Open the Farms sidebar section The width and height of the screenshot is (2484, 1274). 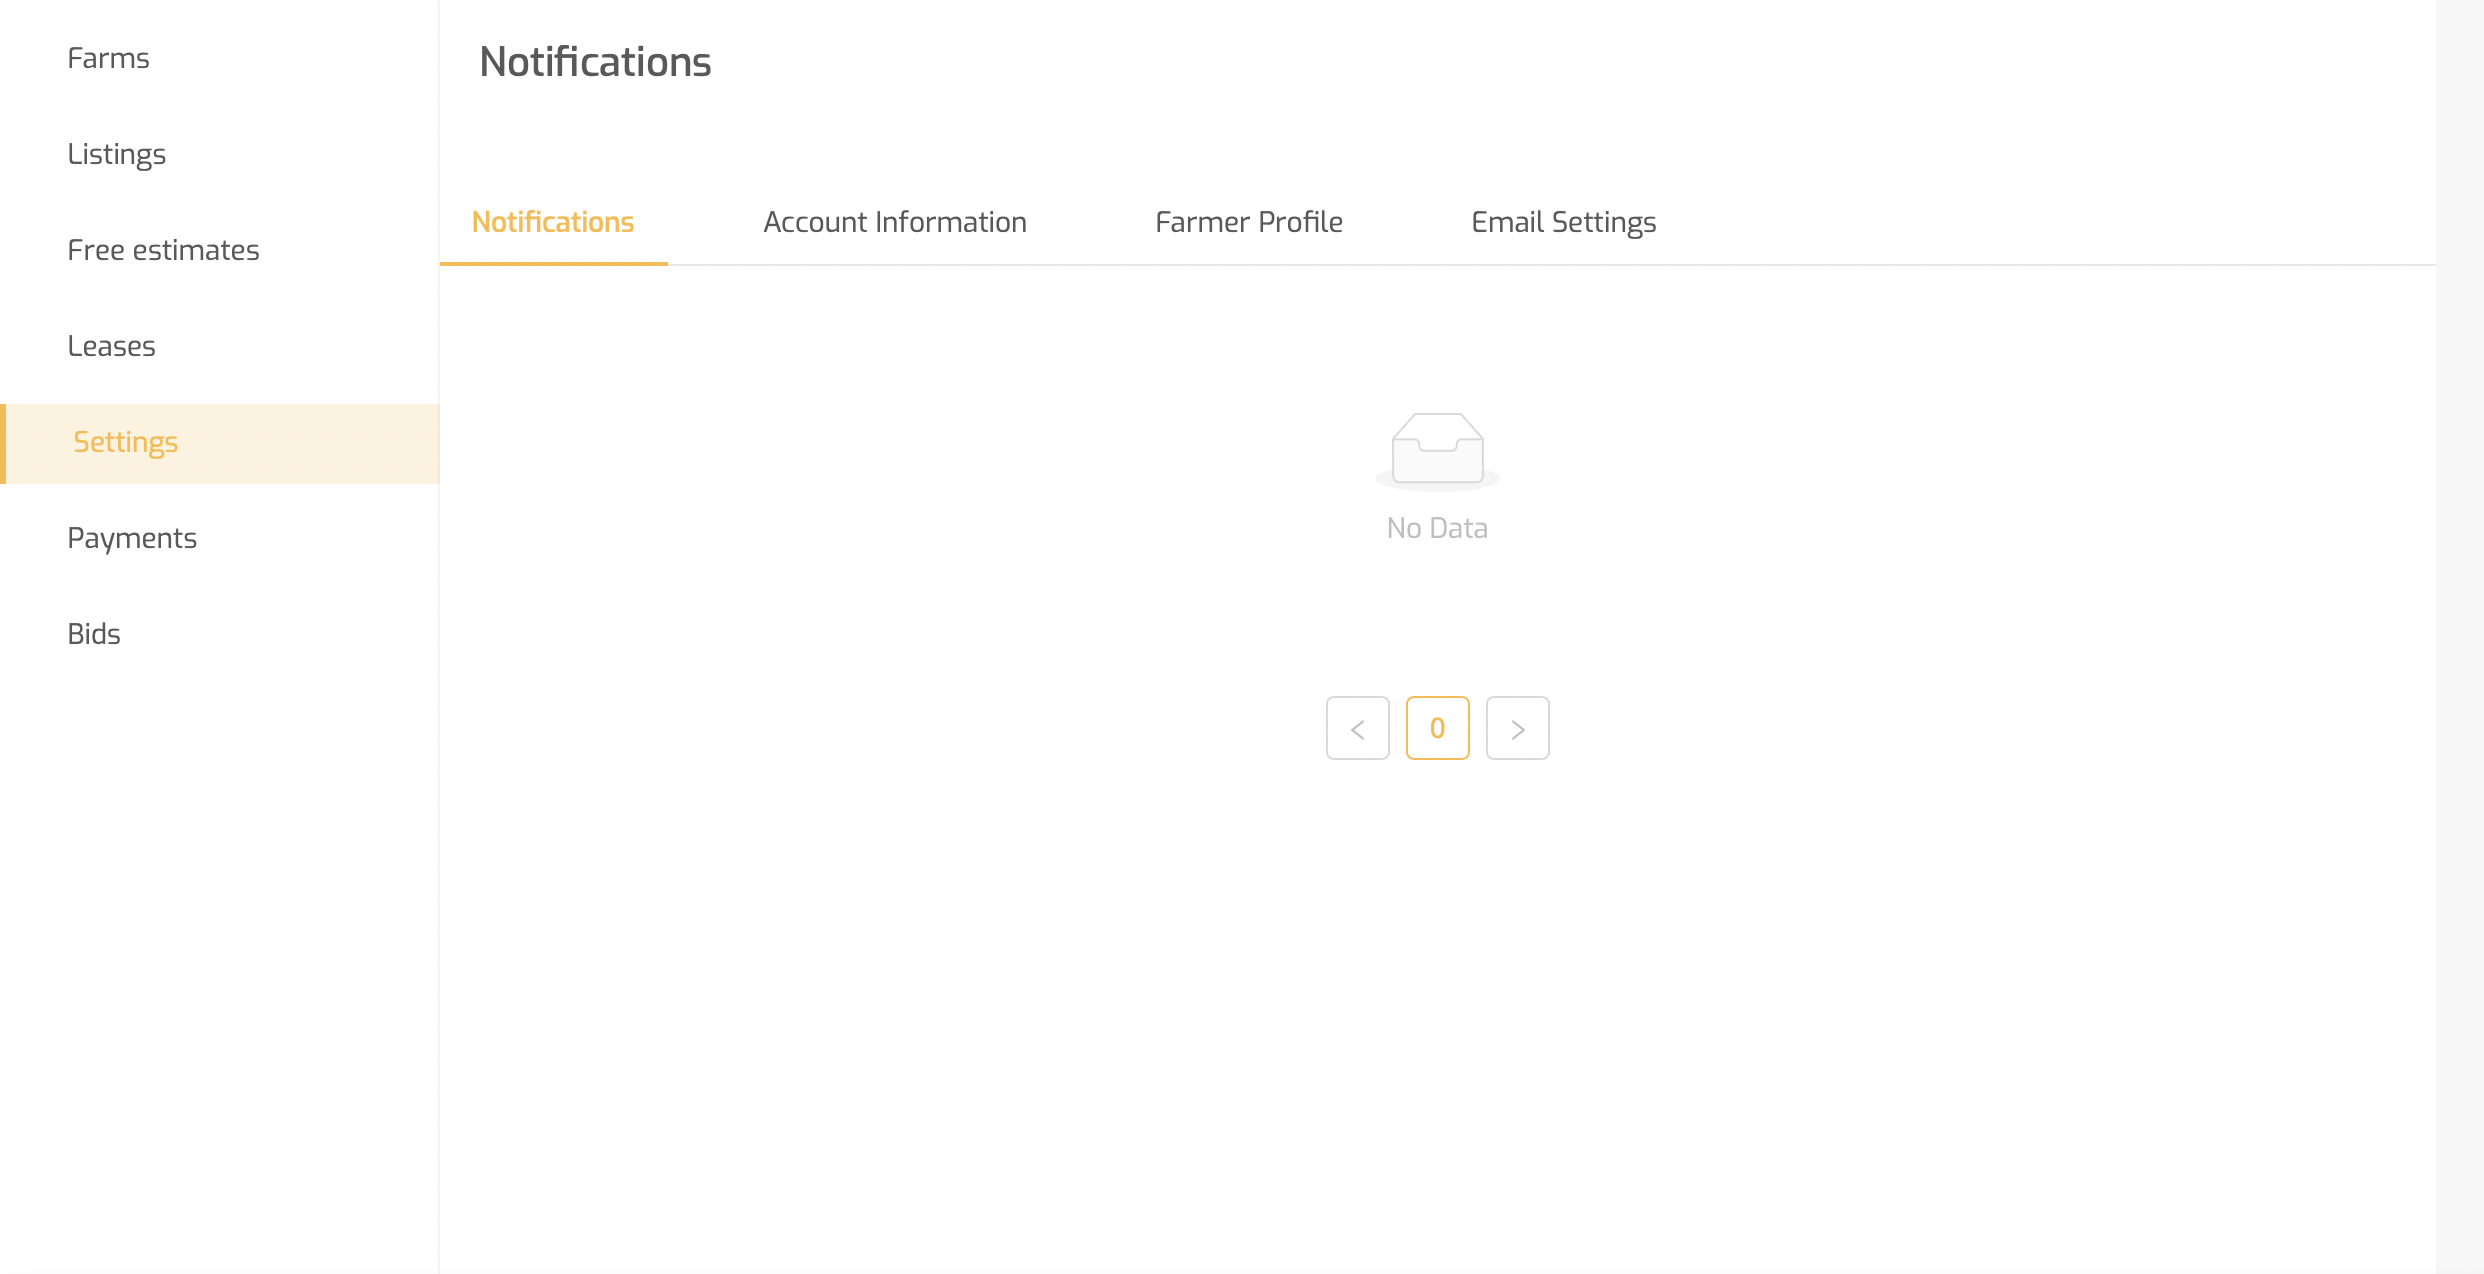pyautogui.click(x=108, y=58)
